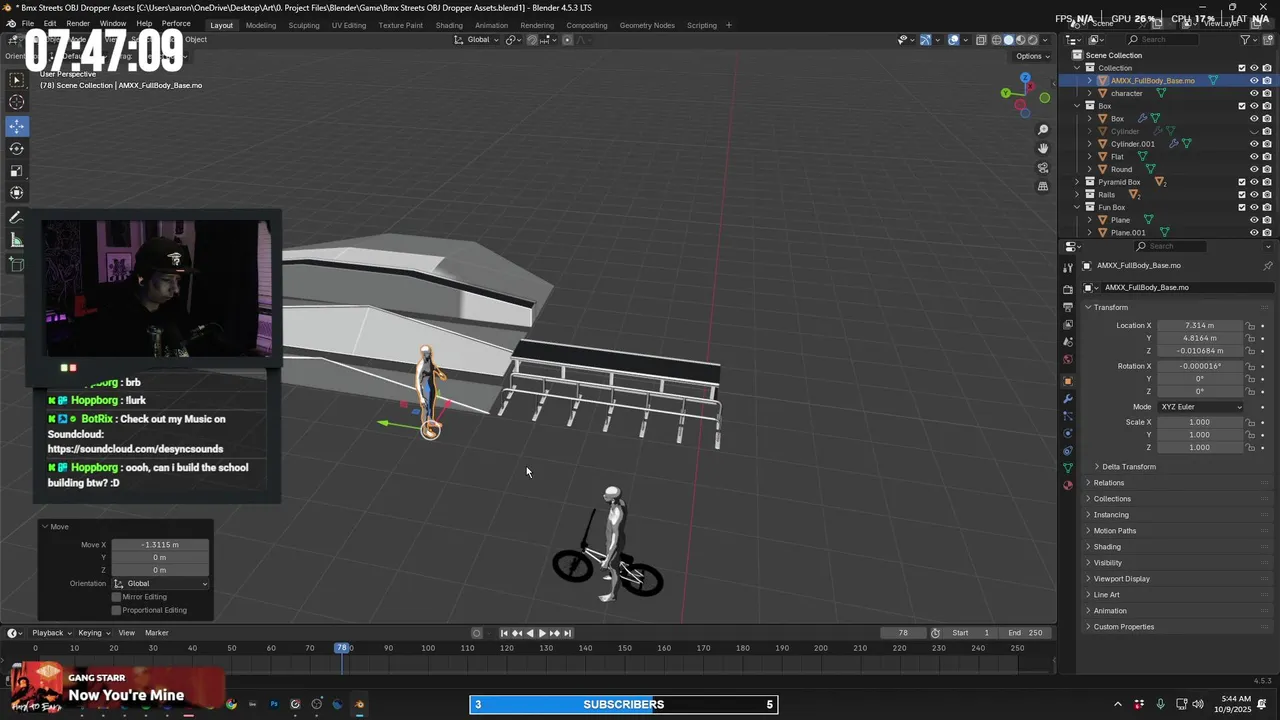Viewport: 1280px width, 720px height.
Task: Lock the Location X value
Action: pos(1250,326)
